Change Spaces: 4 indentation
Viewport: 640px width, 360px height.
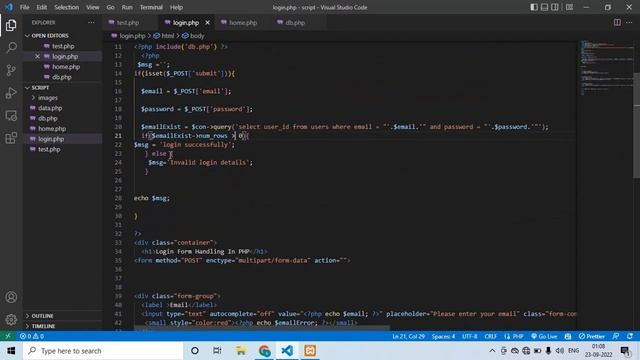(x=443, y=336)
